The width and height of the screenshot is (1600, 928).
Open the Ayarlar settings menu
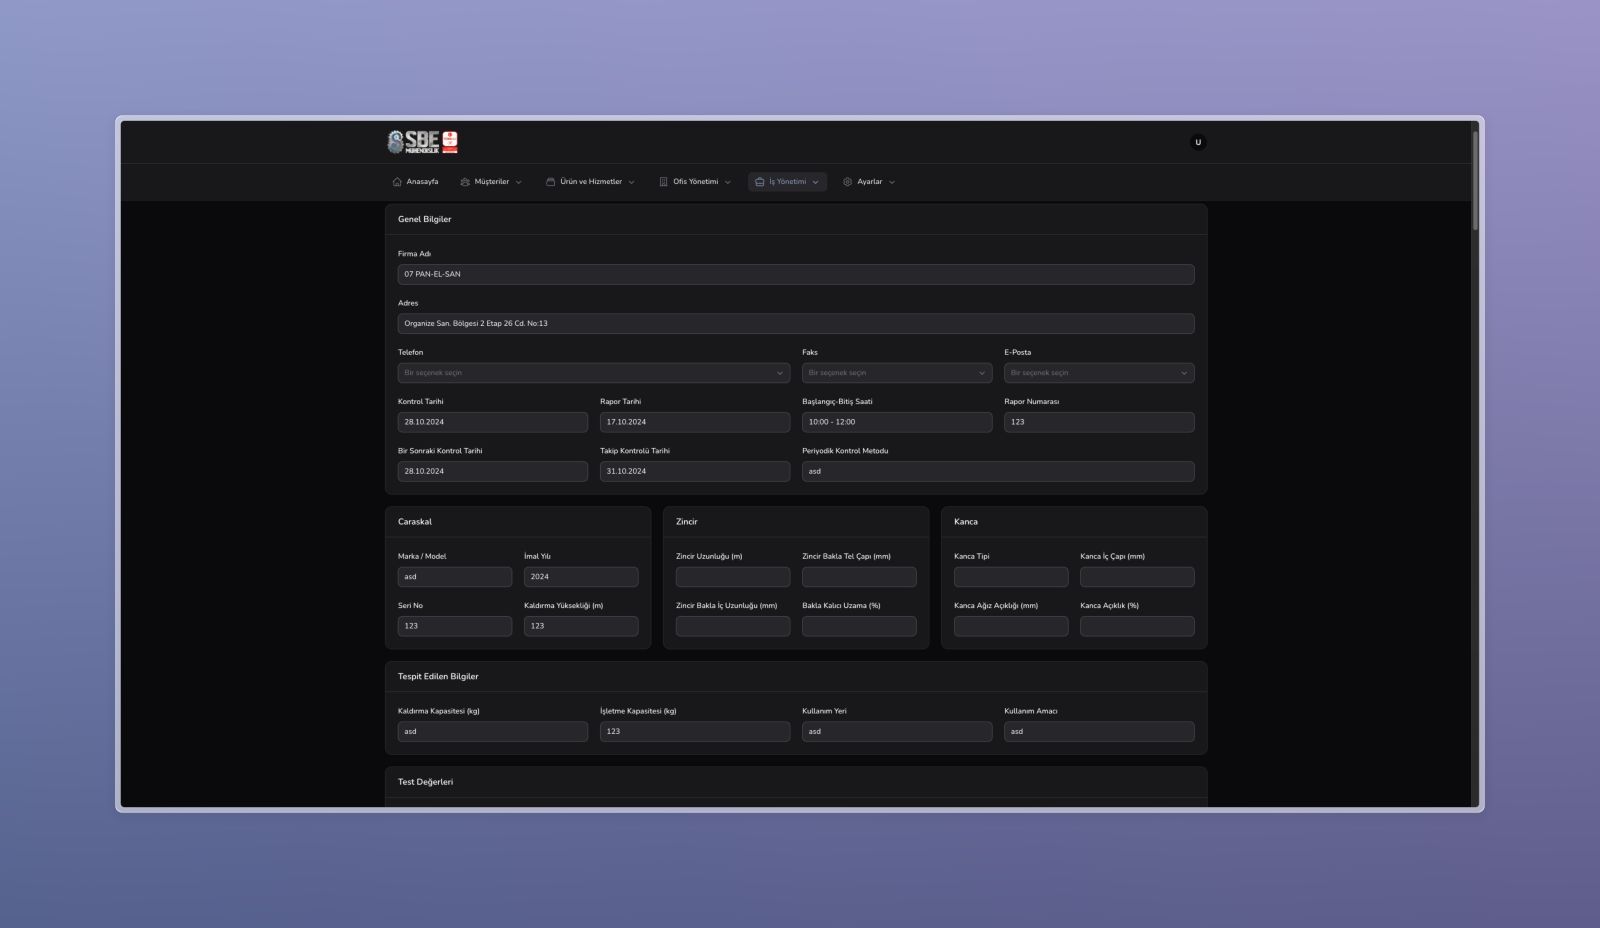(869, 182)
